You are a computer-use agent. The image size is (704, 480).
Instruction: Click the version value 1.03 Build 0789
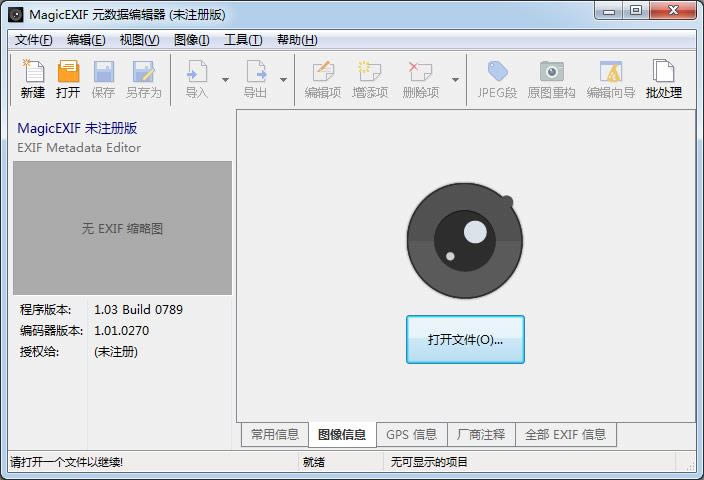(x=138, y=309)
